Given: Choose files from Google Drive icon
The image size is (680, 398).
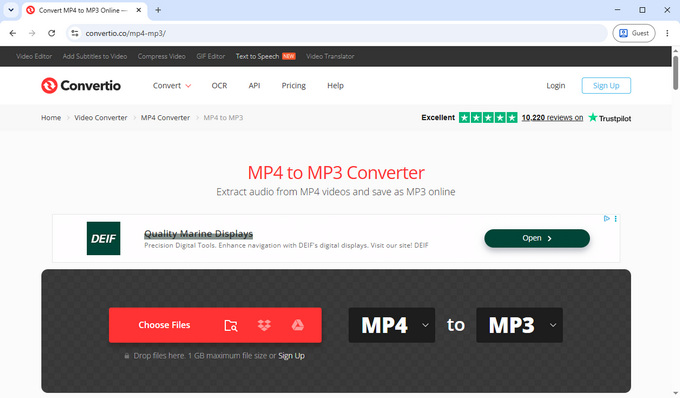Looking at the screenshot, I should tap(298, 325).
